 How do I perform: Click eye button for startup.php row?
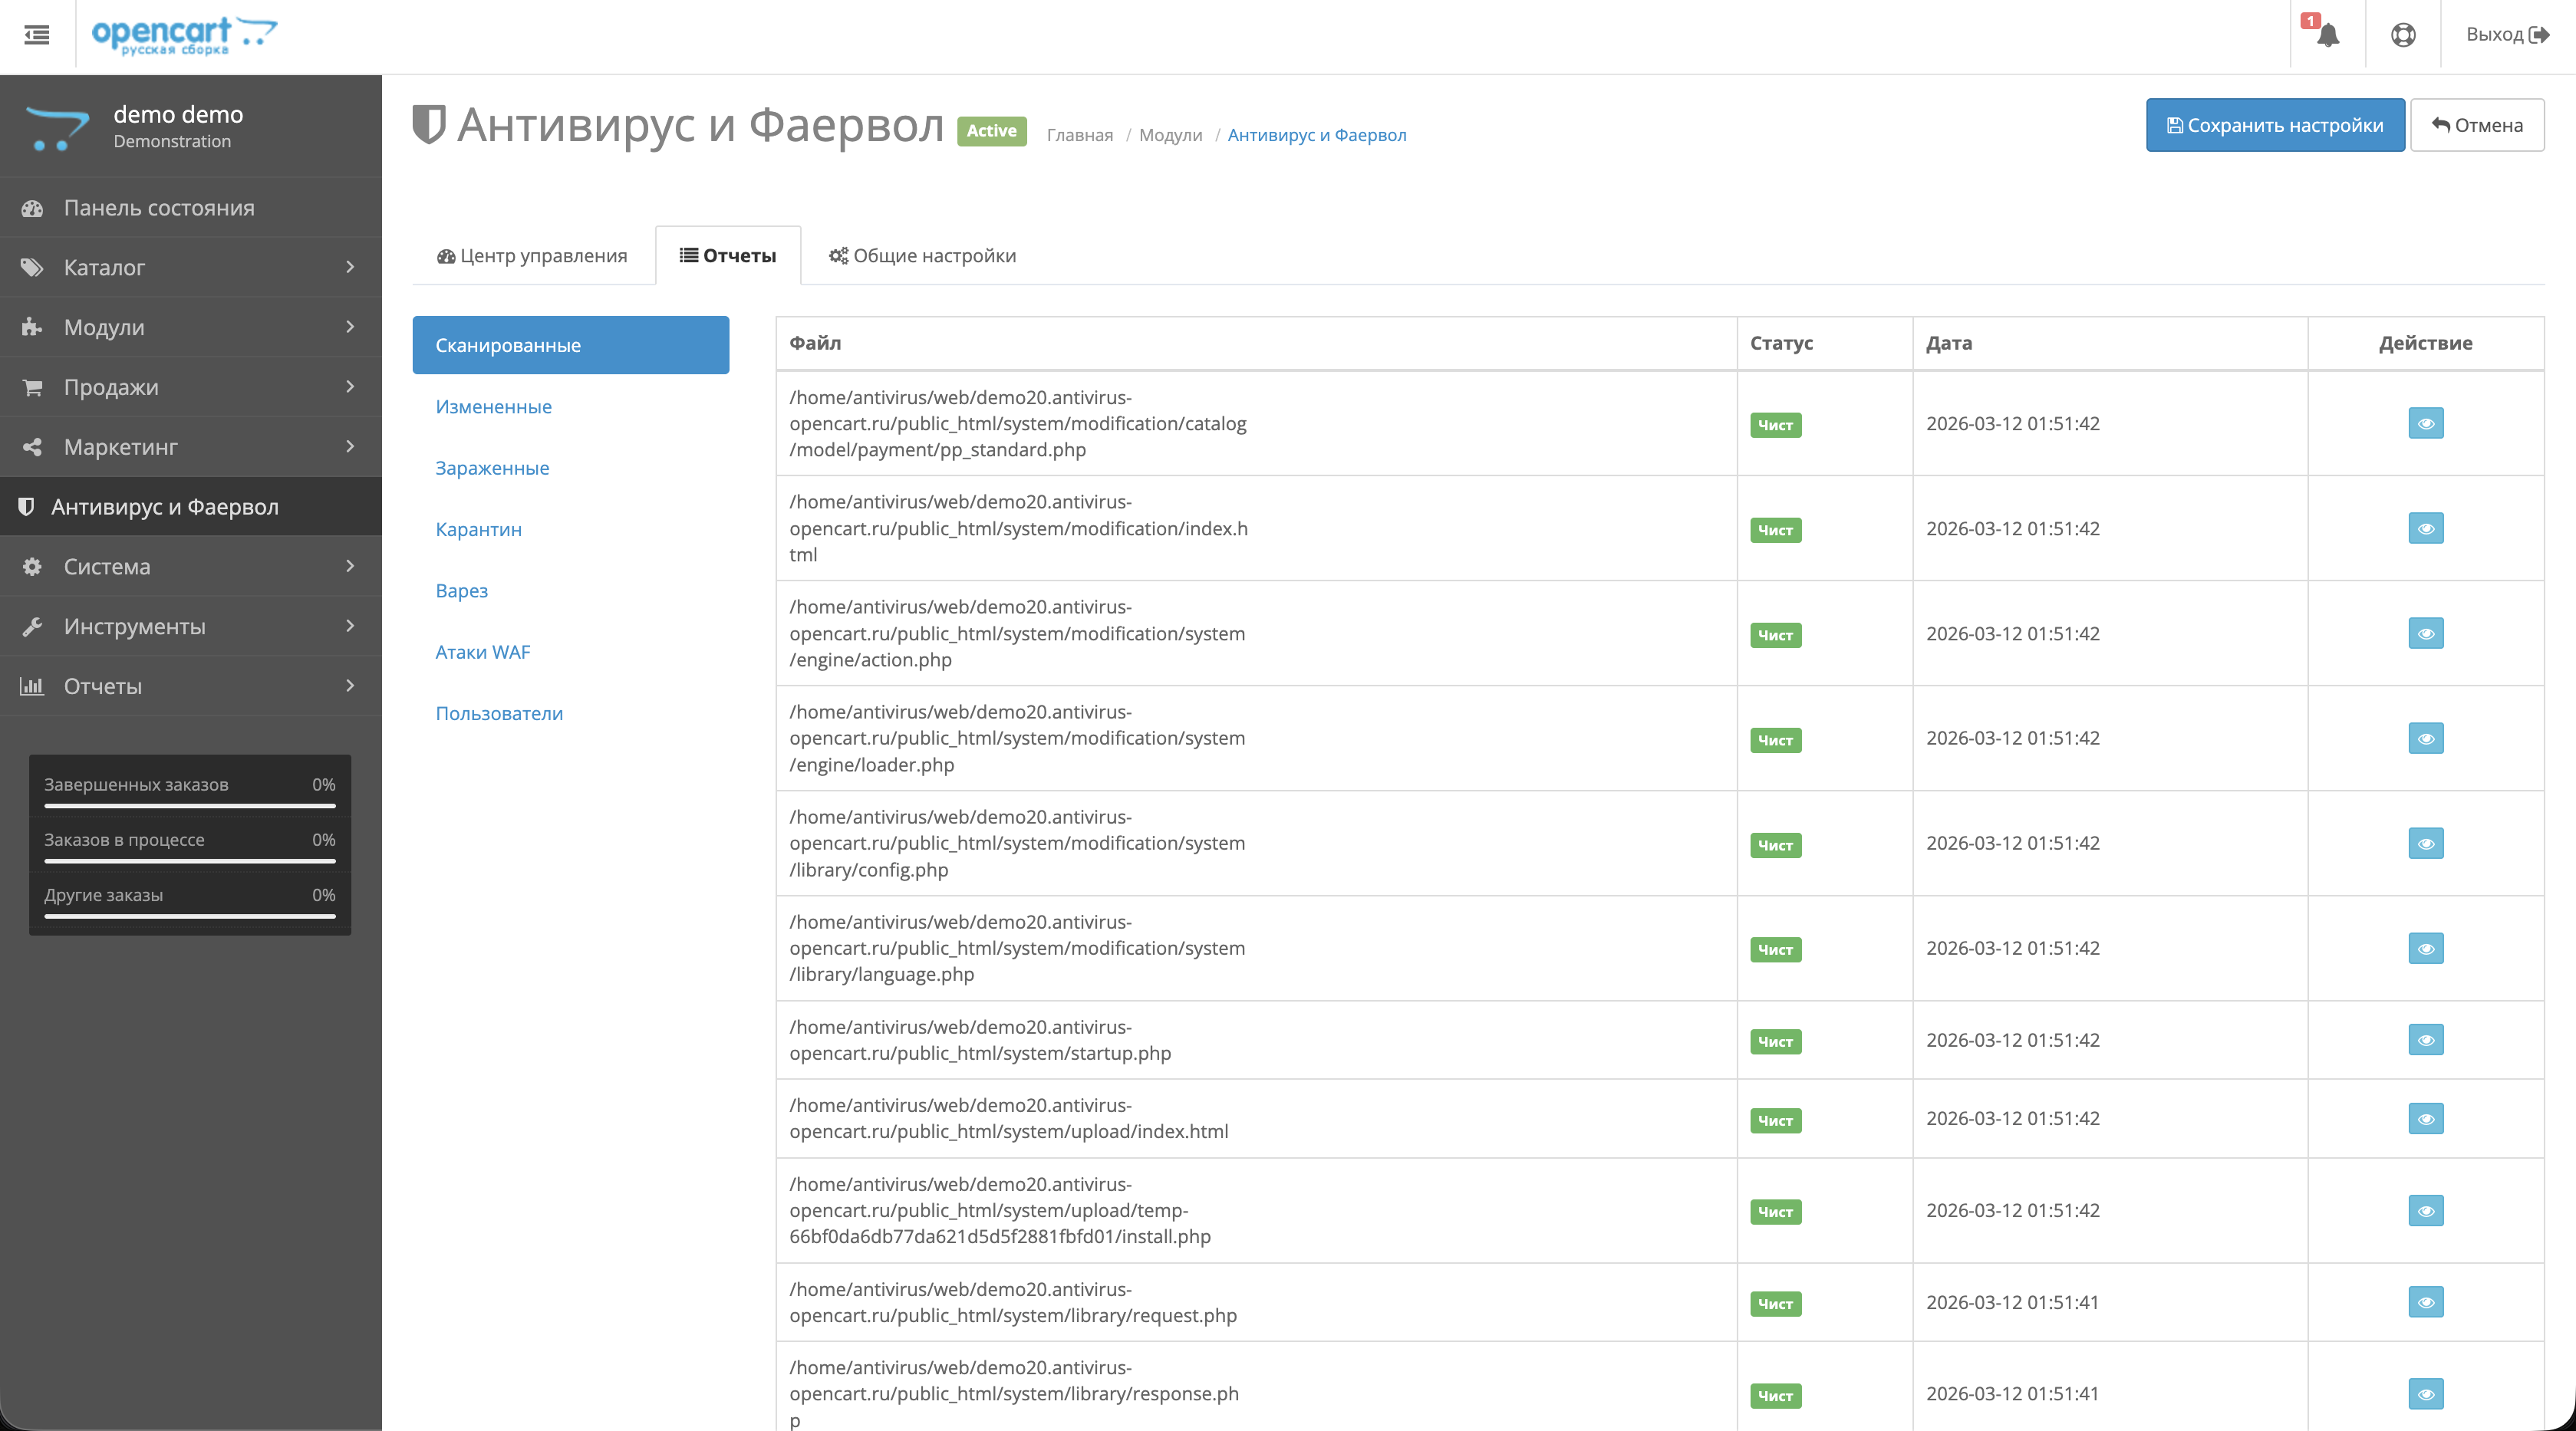click(x=2425, y=1040)
